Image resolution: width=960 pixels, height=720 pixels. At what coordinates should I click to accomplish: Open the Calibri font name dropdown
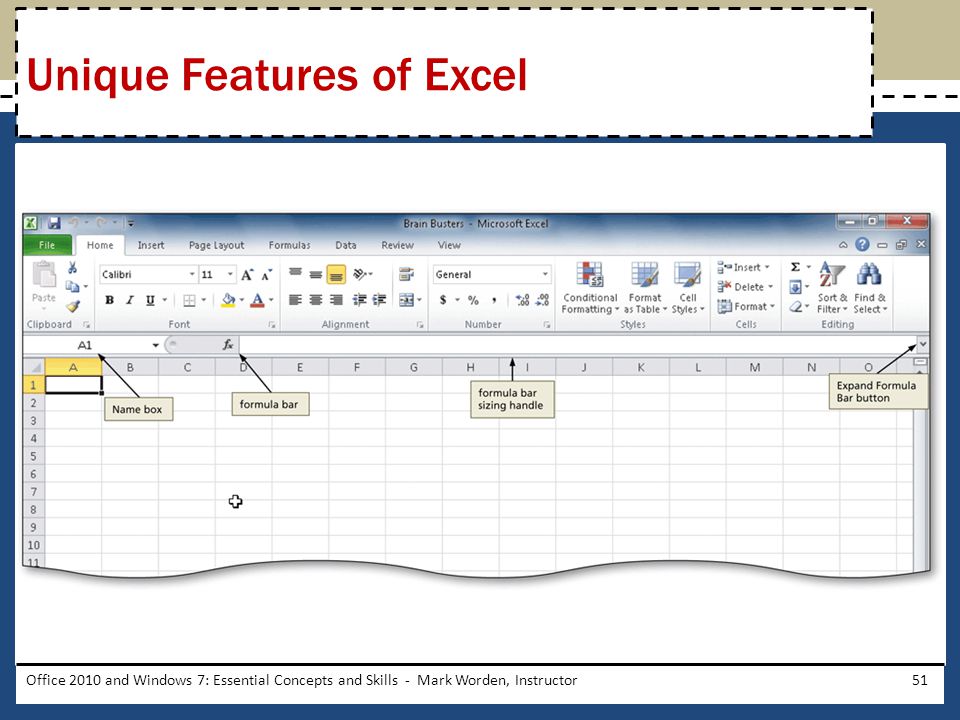click(192, 274)
